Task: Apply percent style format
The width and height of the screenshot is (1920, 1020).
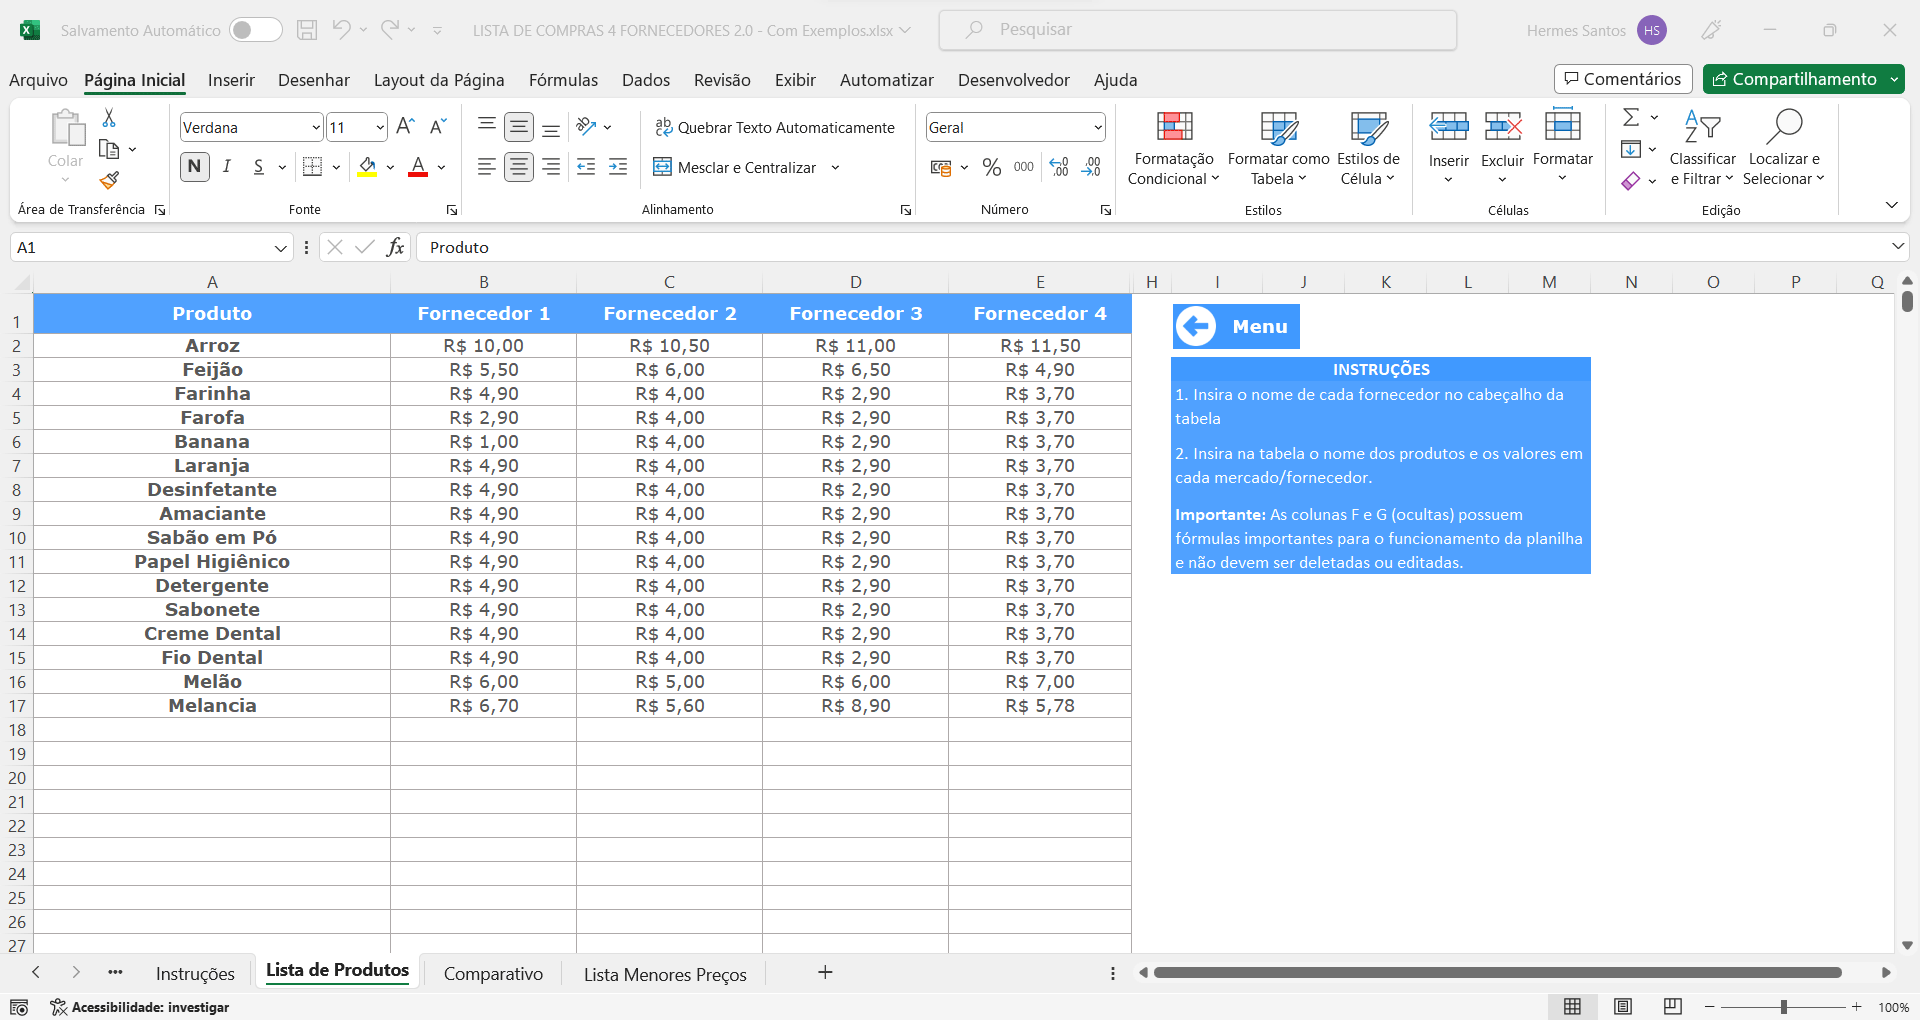Action: [x=992, y=167]
